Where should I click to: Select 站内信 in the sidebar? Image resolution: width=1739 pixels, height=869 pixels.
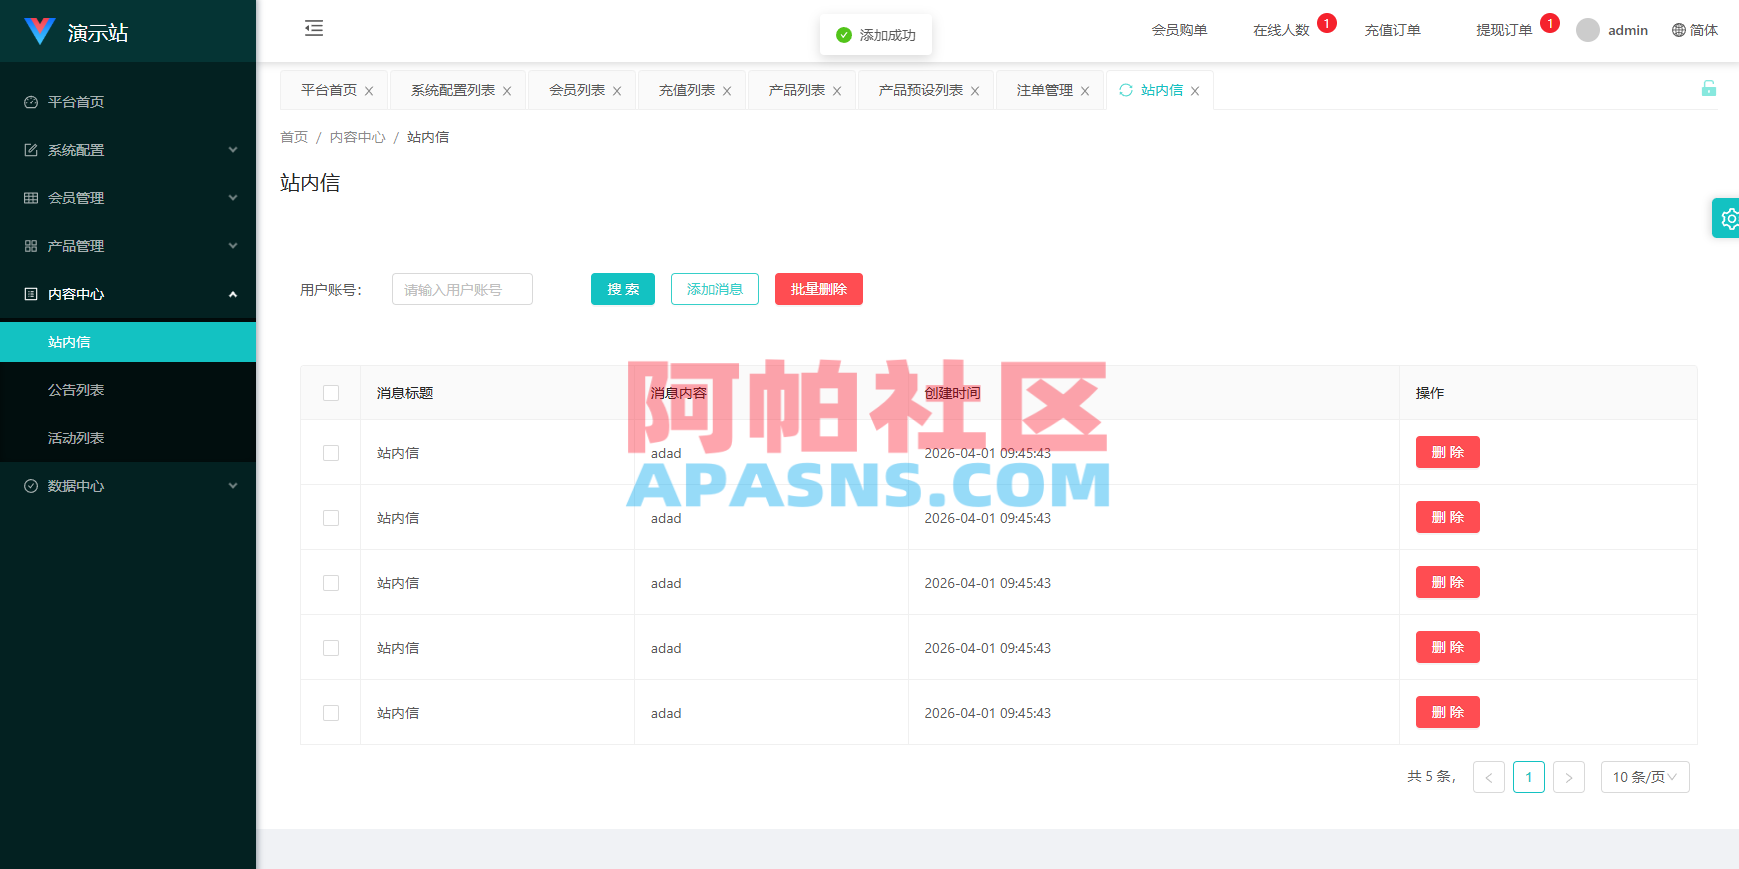[x=128, y=342]
